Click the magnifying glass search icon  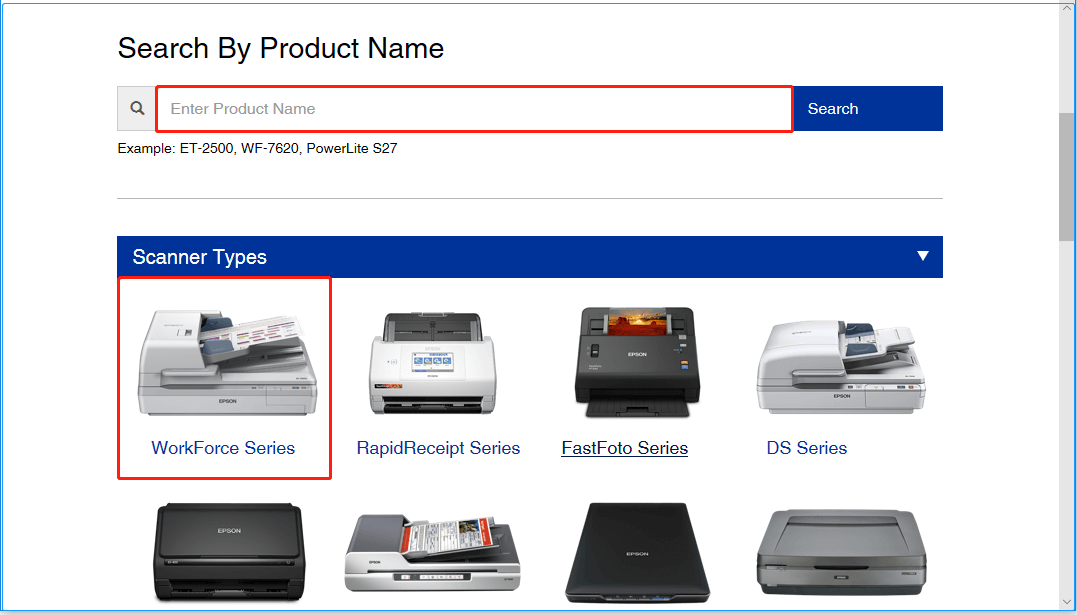[136, 108]
